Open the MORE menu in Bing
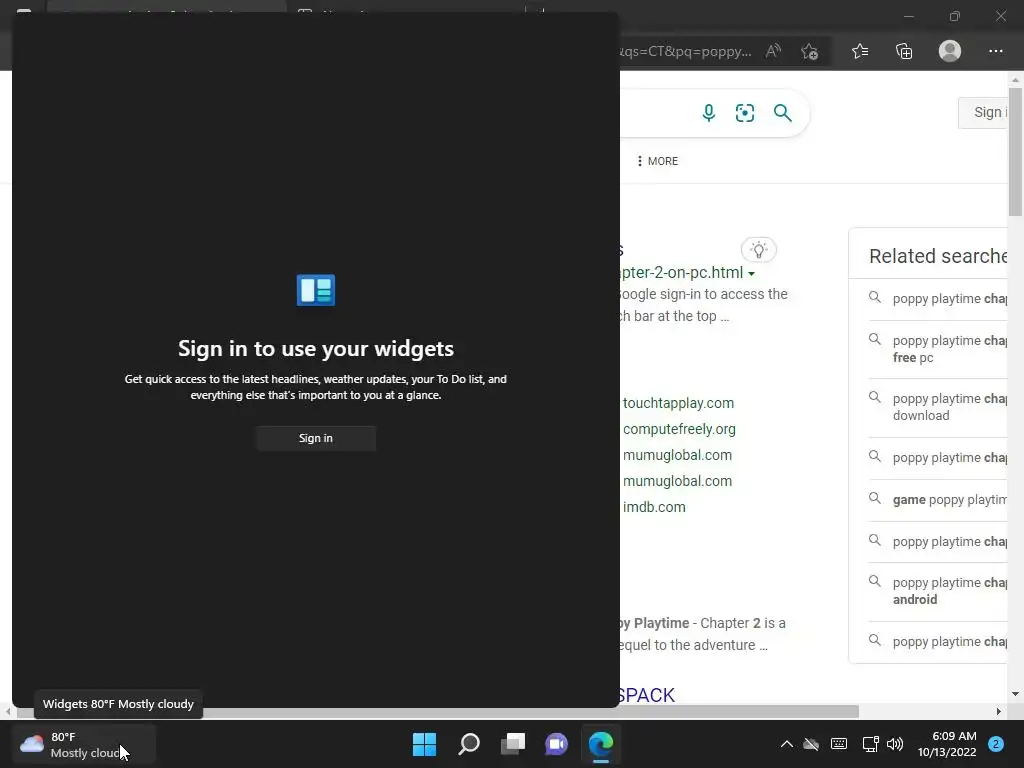This screenshot has height=768, width=1024. point(657,161)
